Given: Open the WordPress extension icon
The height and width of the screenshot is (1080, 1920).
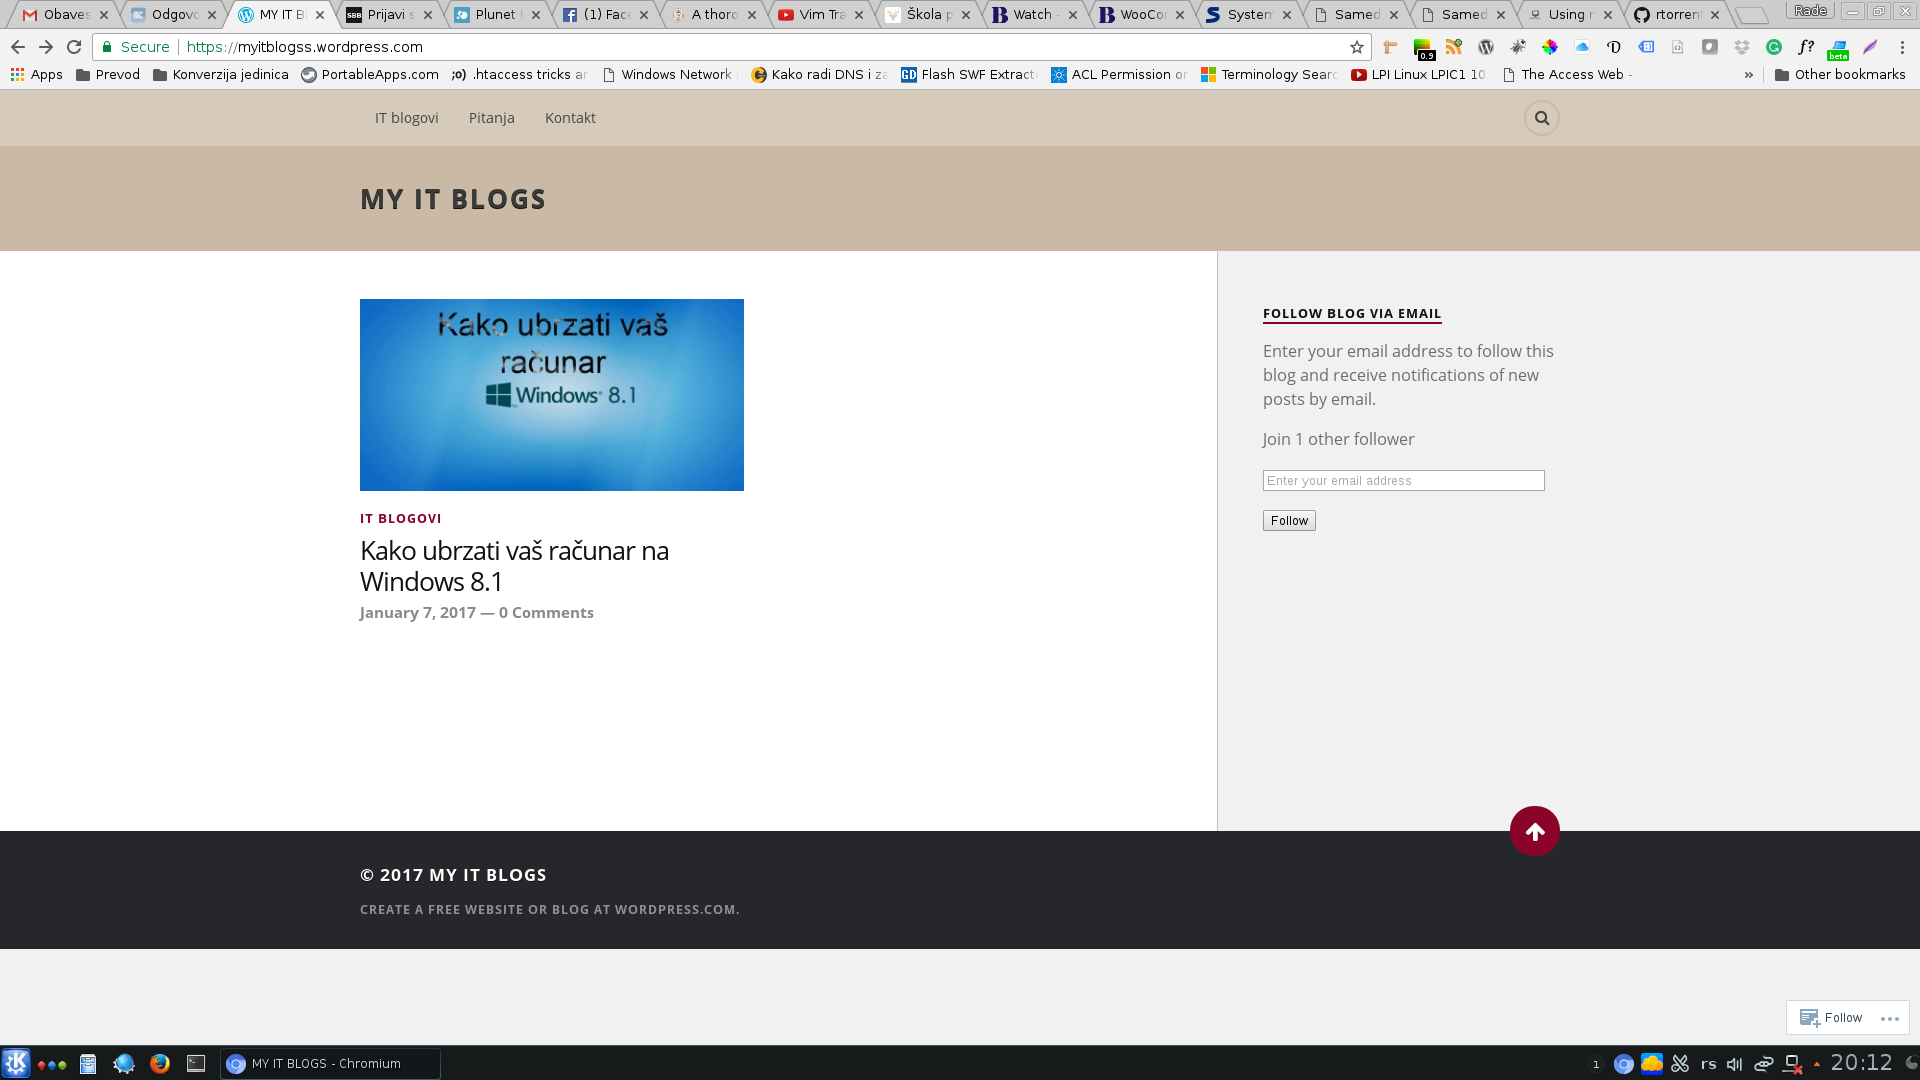Looking at the screenshot, I should [x=1485, y=47].
